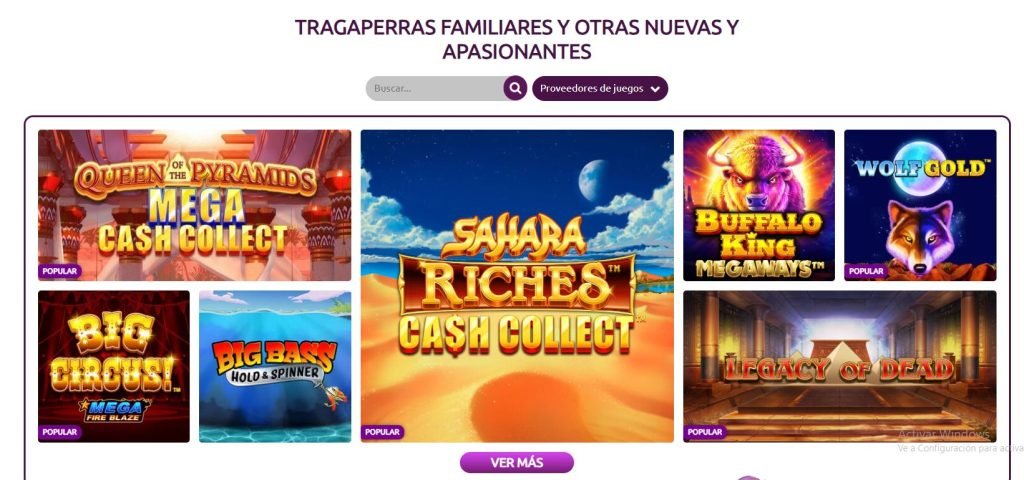This screenshot has width=1024, height=480.
Task: Focus the Buscar search field
Action: click(x=435, y=88)
